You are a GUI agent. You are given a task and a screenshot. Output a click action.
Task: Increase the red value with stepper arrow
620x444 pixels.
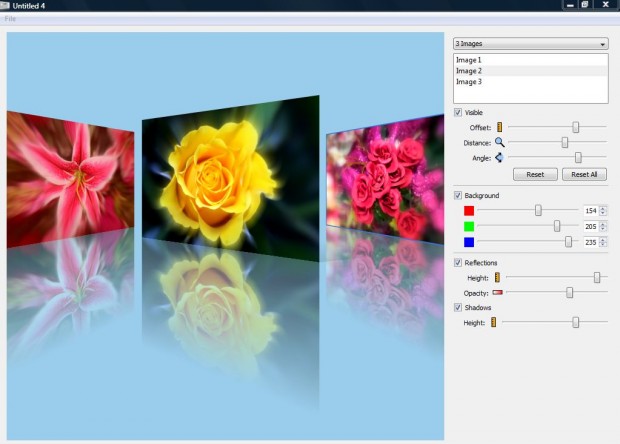tap(603, 208)
